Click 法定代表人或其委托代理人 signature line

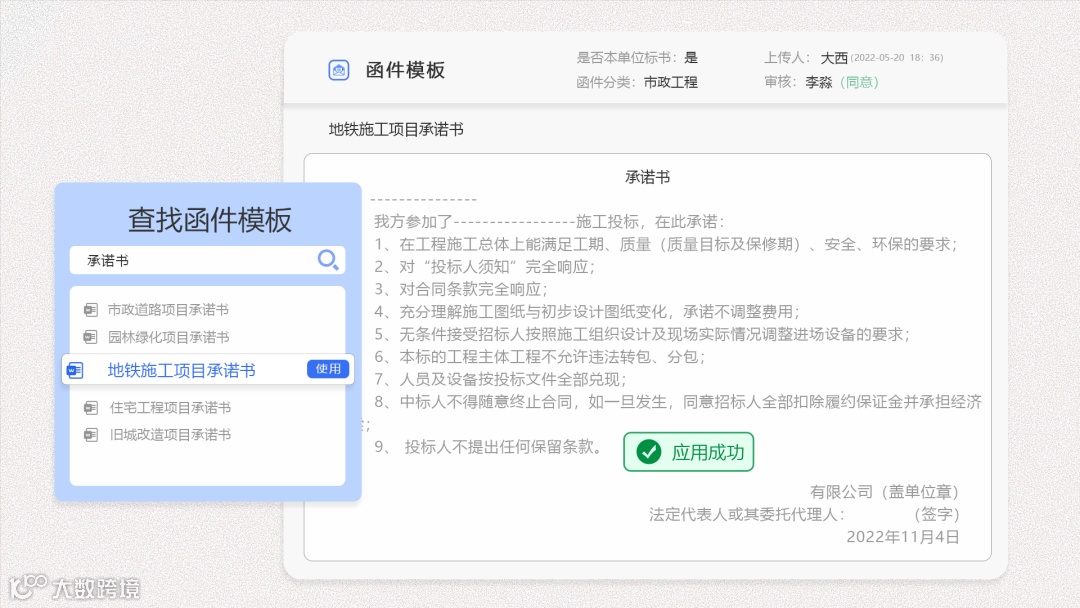804,514
